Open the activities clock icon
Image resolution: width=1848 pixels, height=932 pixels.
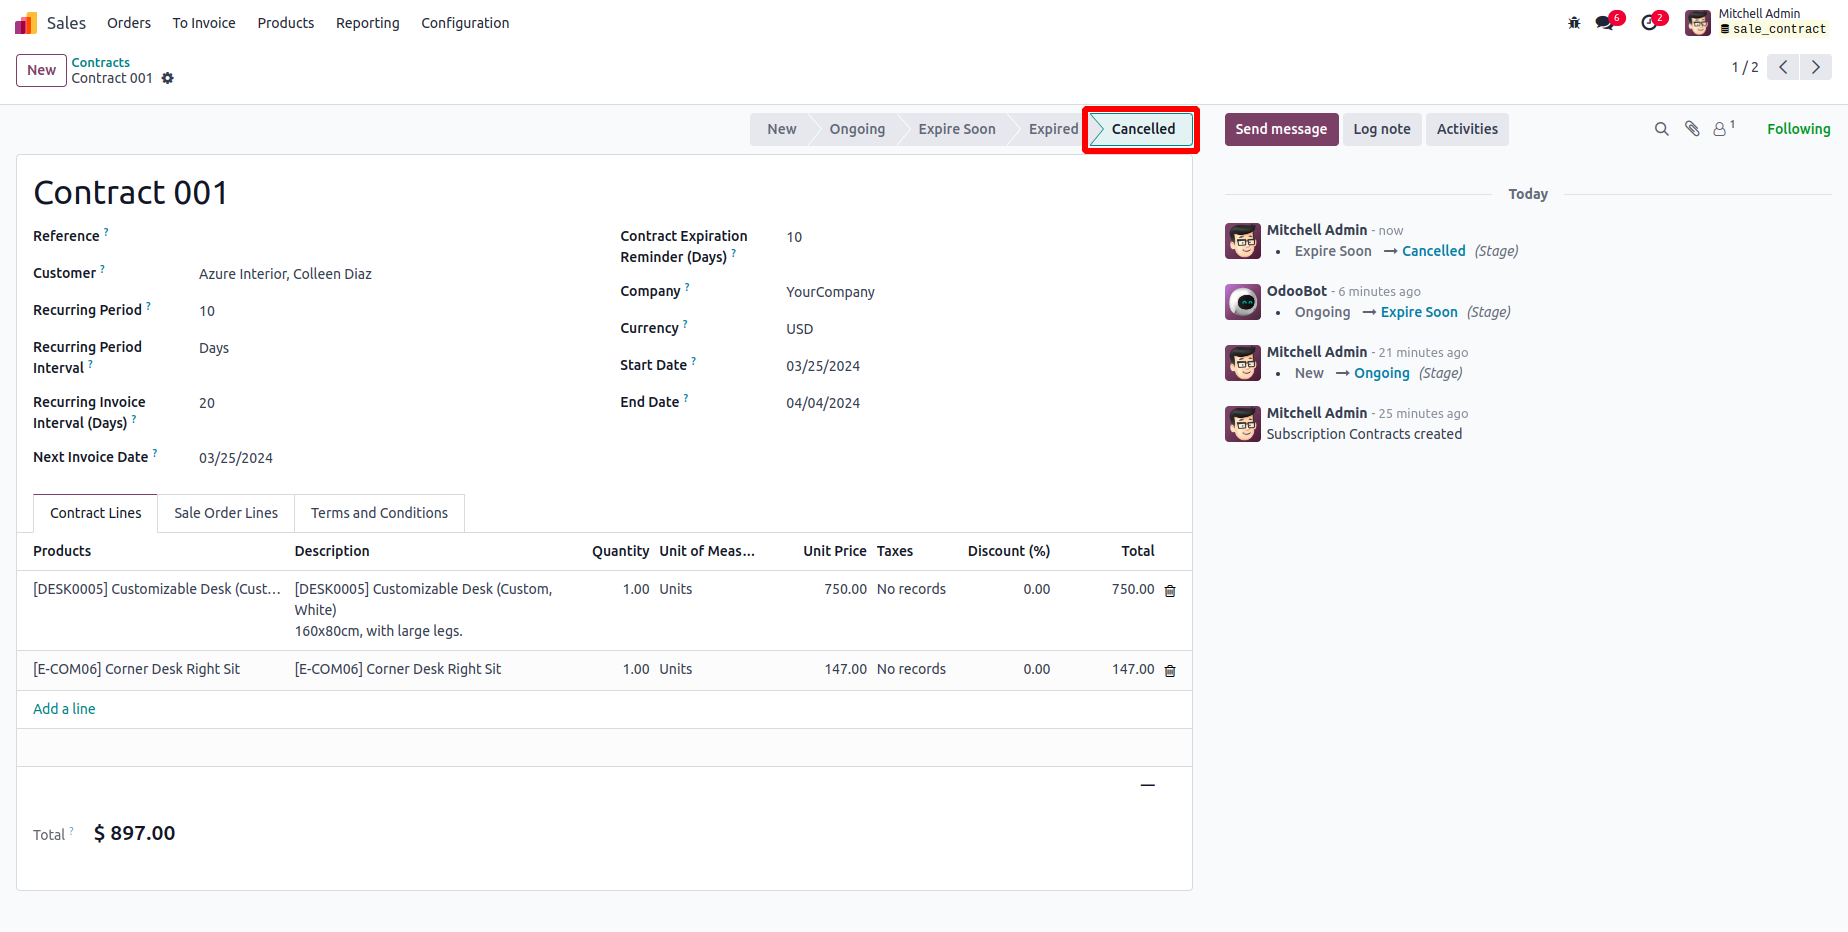pyautogui.click(x=1649, y=23)
